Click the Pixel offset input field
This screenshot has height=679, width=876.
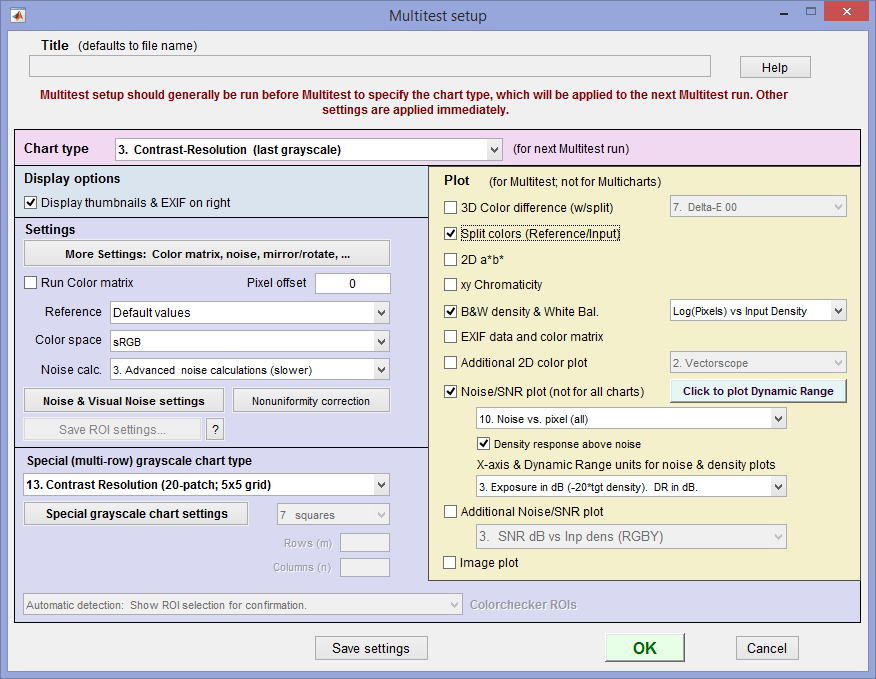tap(353, 283)
